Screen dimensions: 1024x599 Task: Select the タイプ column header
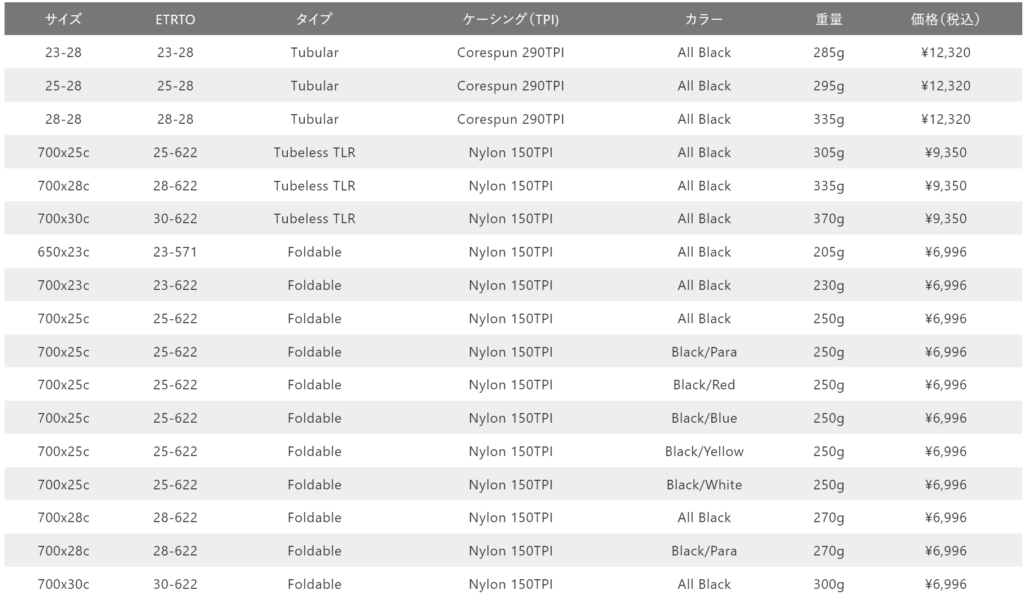(314, 19)
